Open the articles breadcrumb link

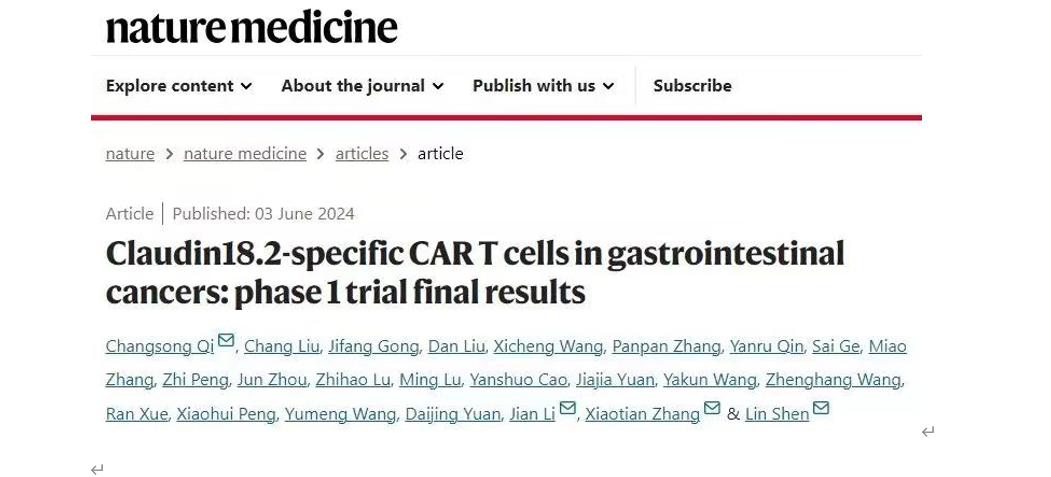coord(361,154)
